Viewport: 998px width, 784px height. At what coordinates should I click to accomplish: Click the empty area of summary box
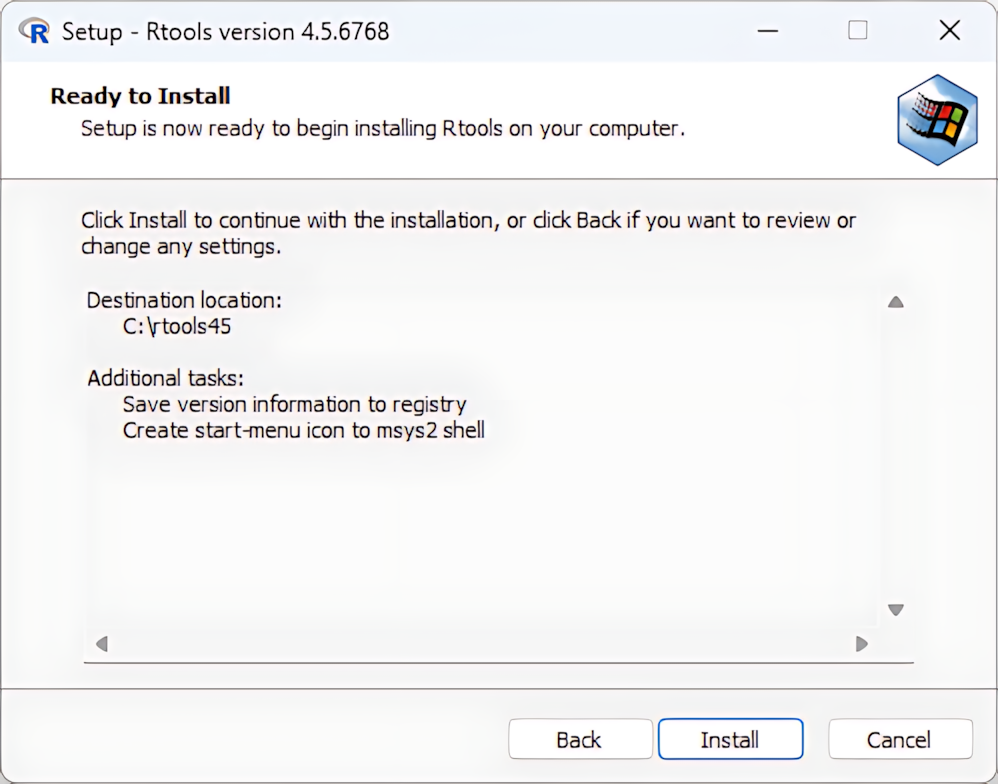(x=480, y=540)
